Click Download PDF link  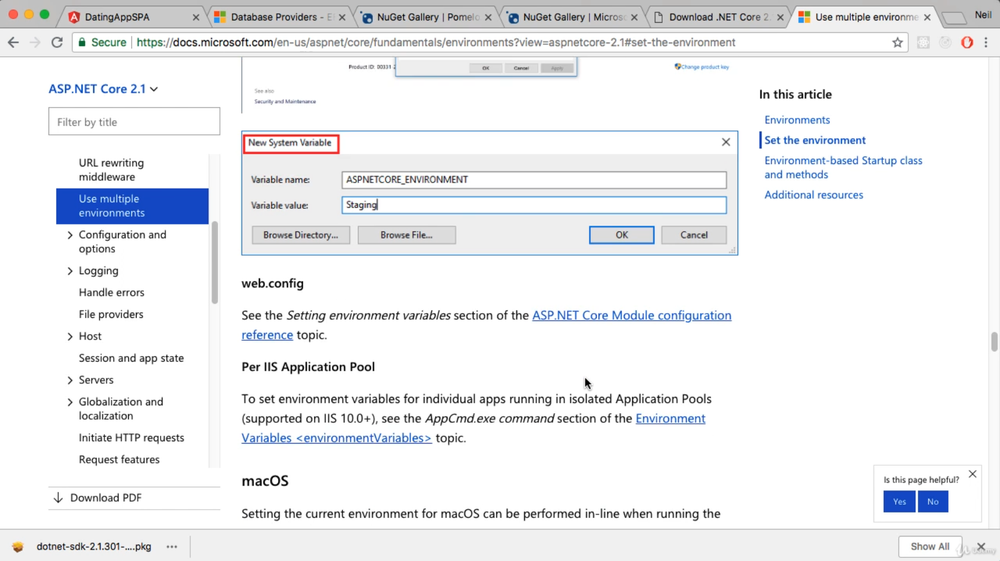105,498
